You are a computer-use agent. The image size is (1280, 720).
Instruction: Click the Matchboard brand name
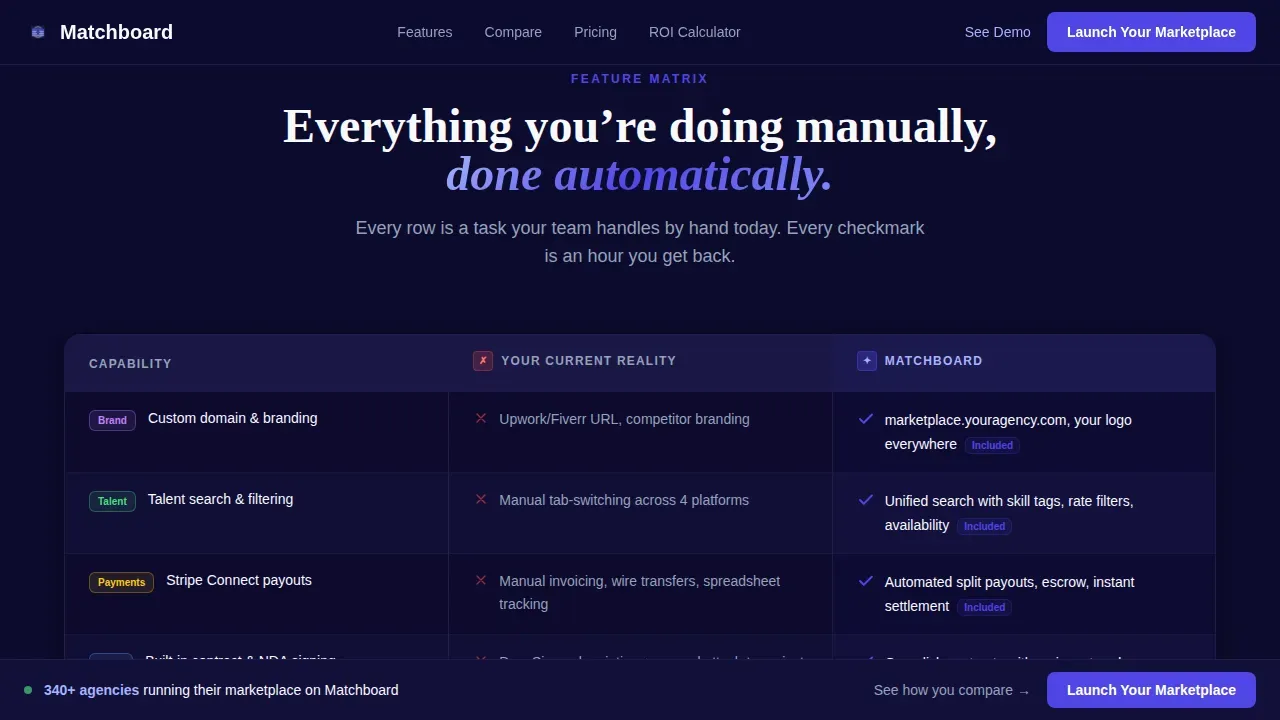coord(116,32)
